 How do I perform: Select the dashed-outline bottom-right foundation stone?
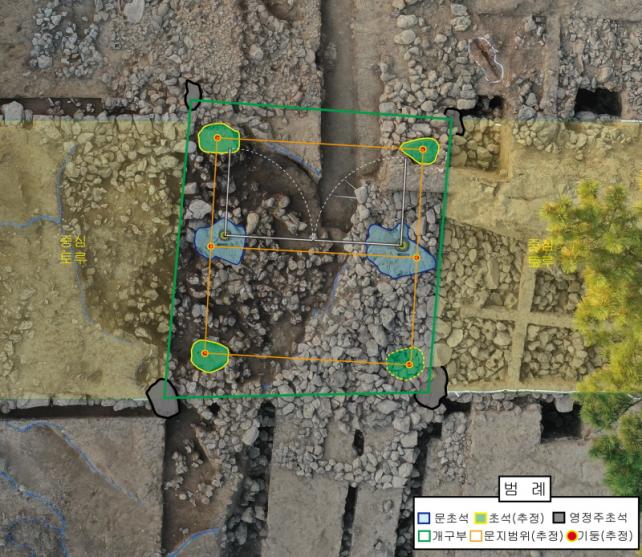pos(405,362)
